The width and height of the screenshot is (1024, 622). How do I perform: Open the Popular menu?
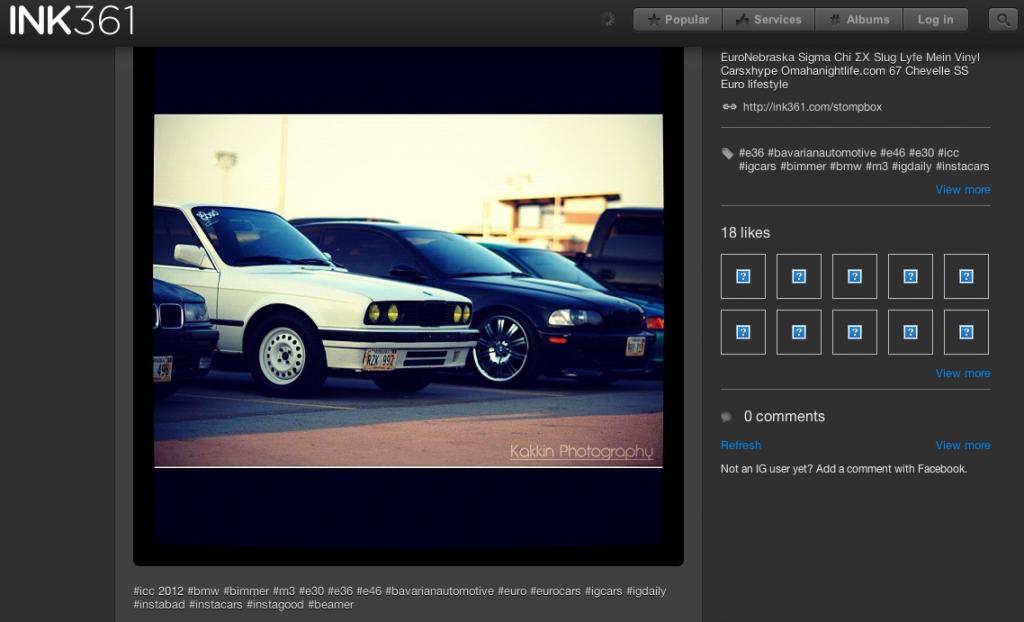(678, 19)
